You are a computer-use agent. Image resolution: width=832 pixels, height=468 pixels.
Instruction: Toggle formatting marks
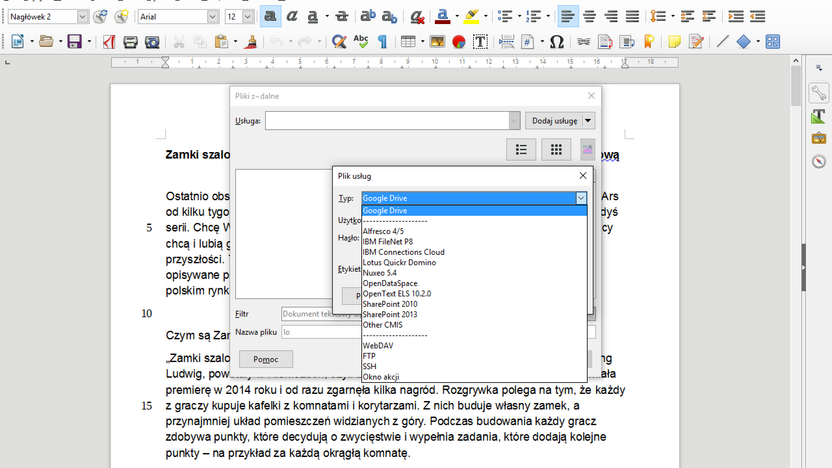tap(383, 41)
